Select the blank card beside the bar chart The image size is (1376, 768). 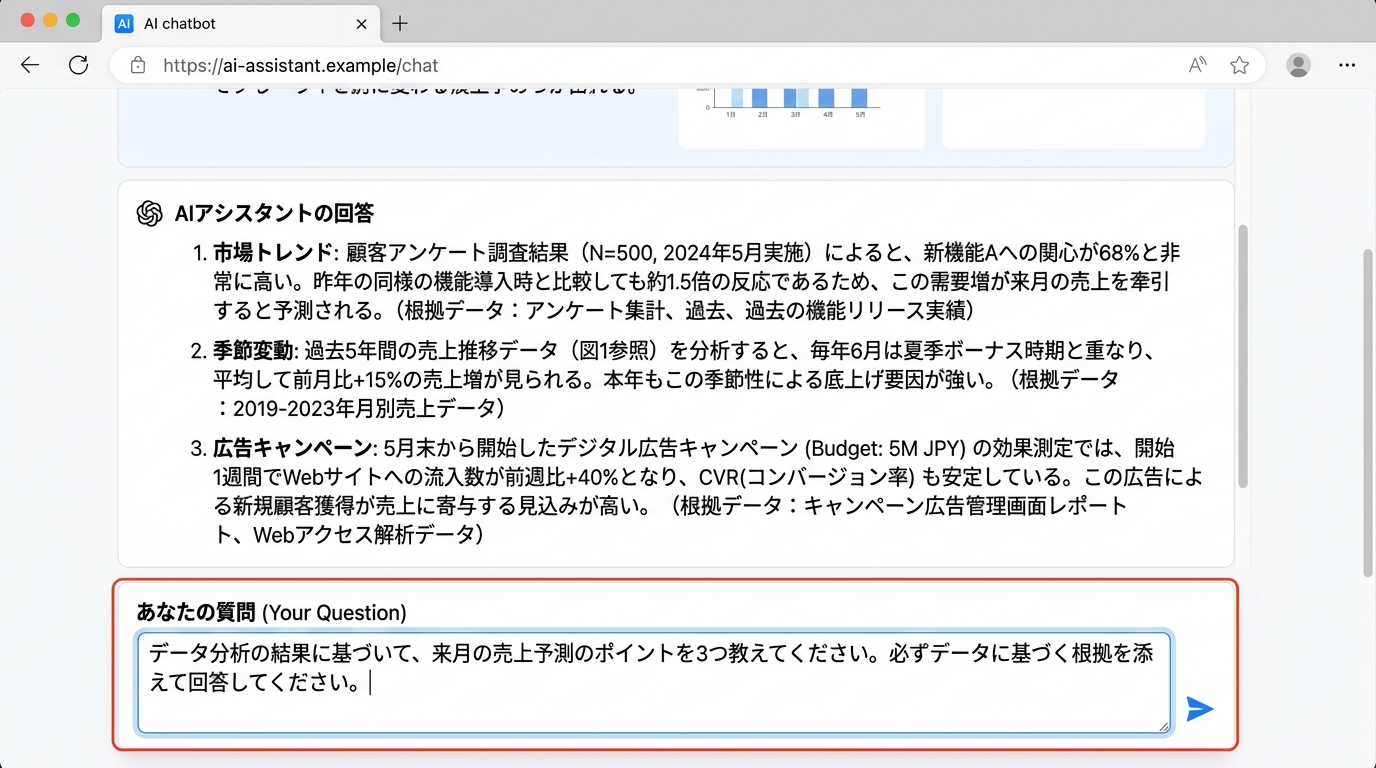click(1073, 116)
